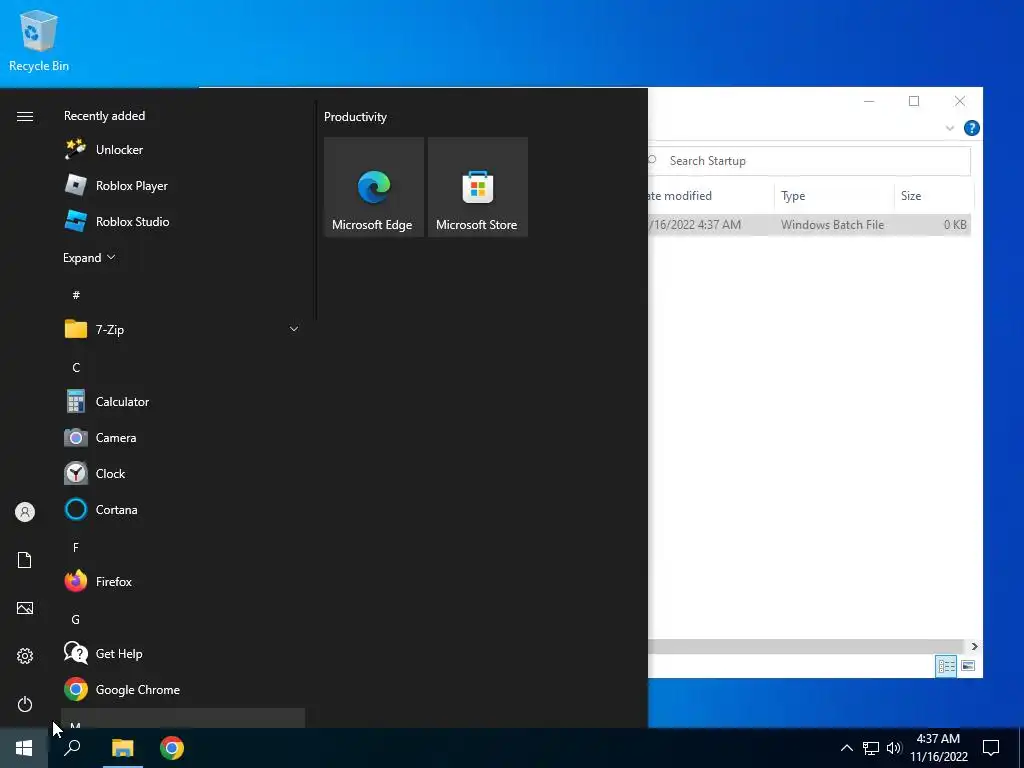Select the Windows Batch File row
1024x768 pixels.
808,225
